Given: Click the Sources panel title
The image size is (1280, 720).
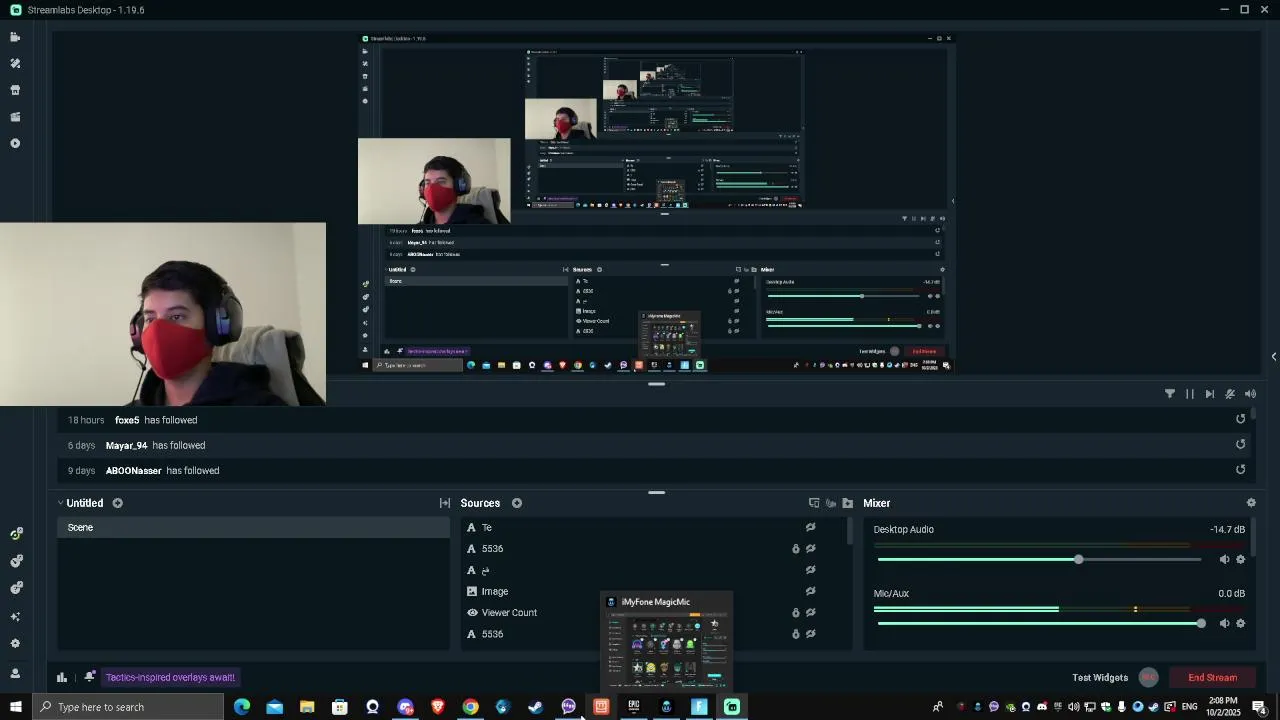Looking at the screenshot, I should tap(480, 503).
